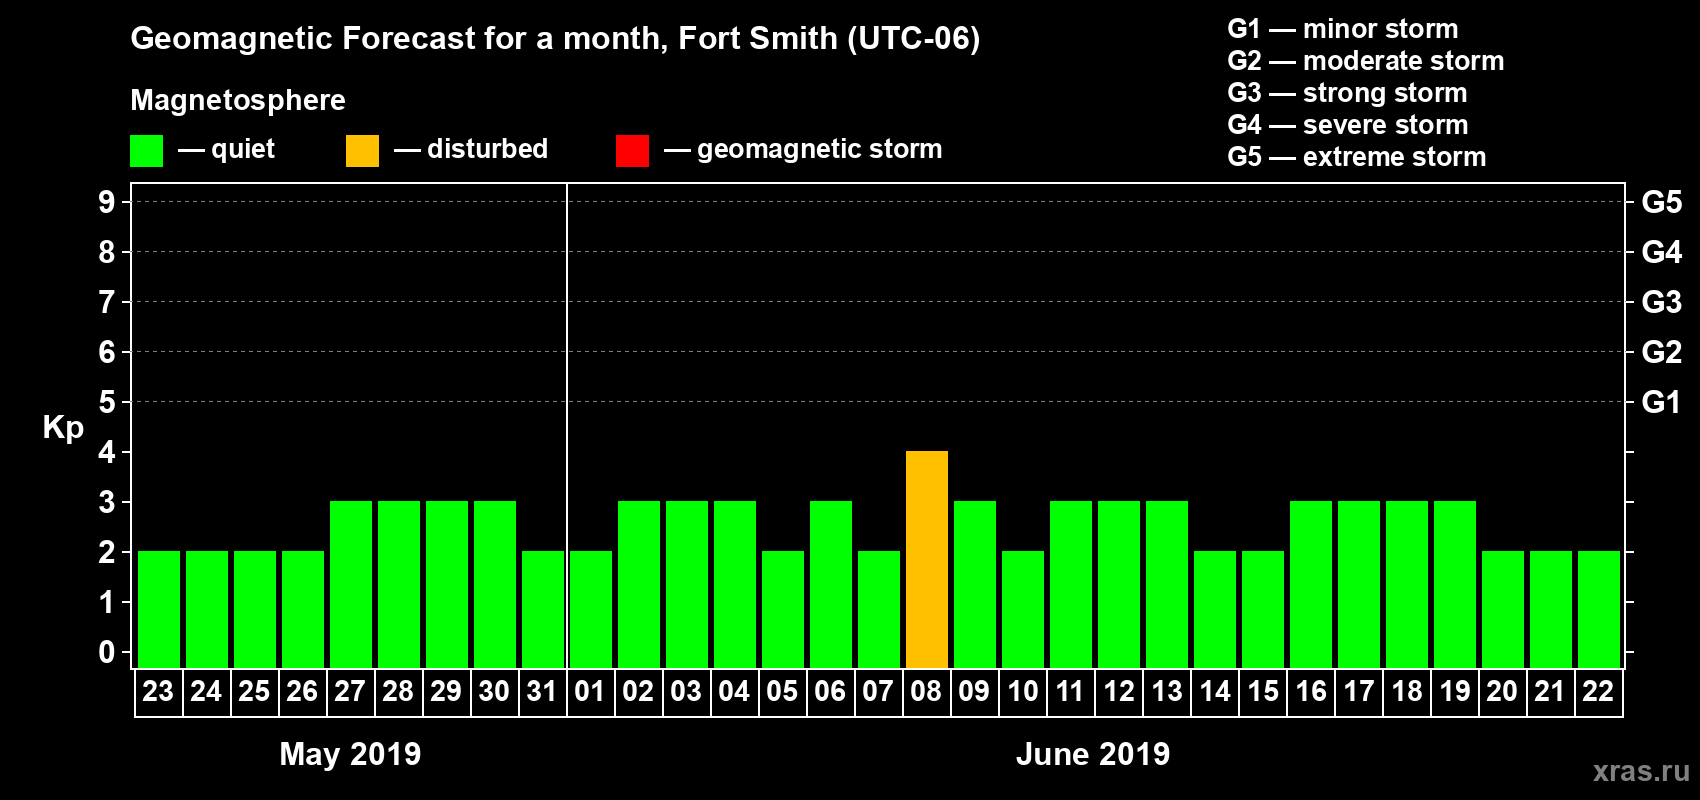Click the date label 31 in May
The height and width of the screenshot is (800, 1700).
click(x=542, y=692)
